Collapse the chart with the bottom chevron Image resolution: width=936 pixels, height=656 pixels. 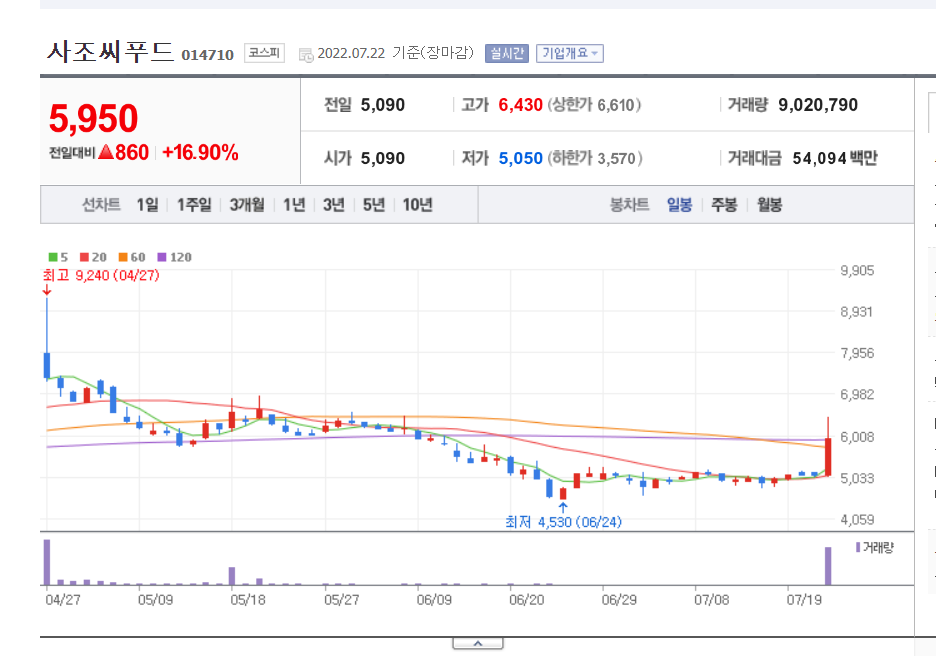[x=478, y=643]
